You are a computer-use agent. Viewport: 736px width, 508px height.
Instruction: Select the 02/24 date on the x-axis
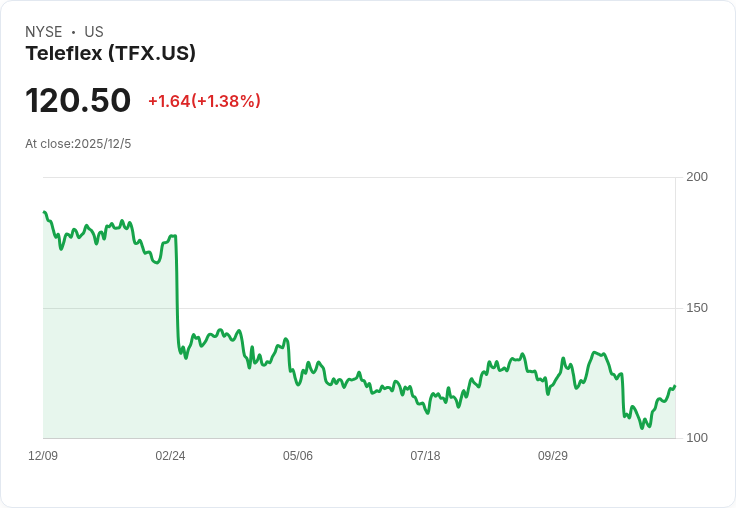tap(170, 456)
